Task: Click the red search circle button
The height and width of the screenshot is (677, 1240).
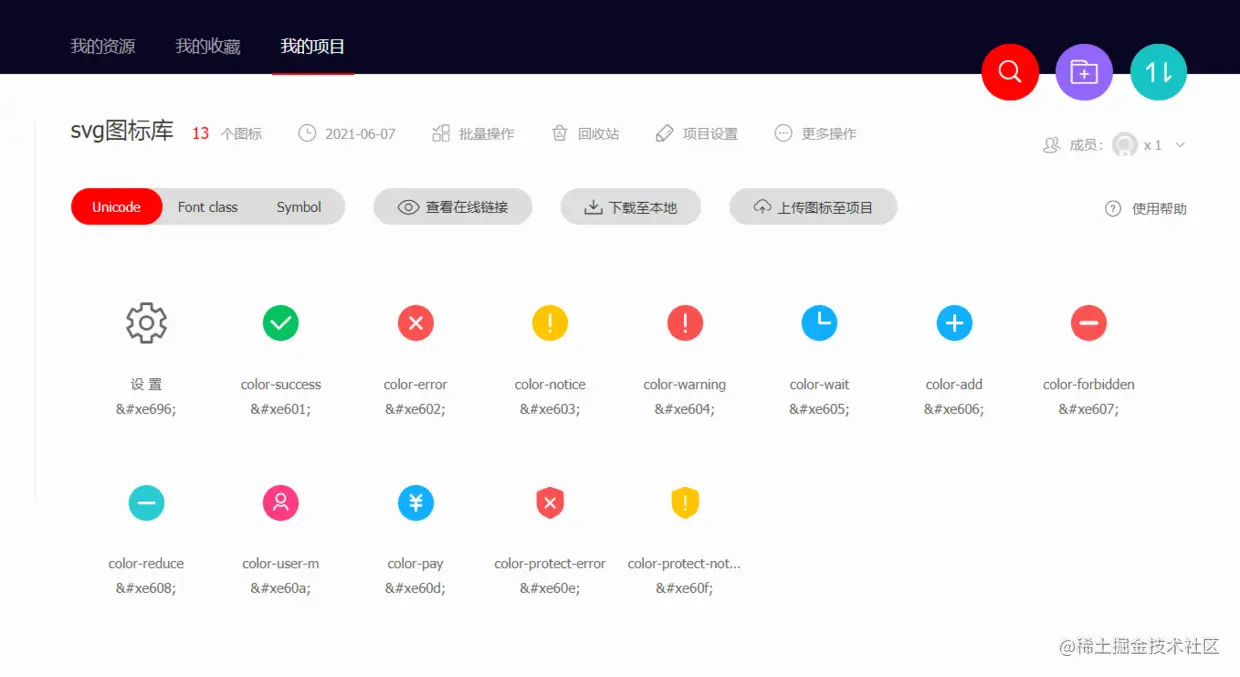Action: point(1010,72)
